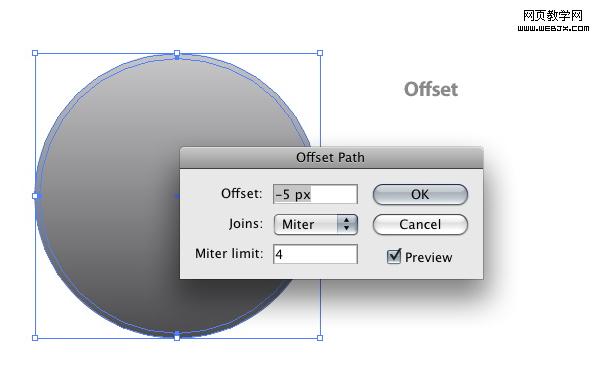Focus the Offset input field
This screenshot has height=375, width=600.
click(x=315, y=194)
